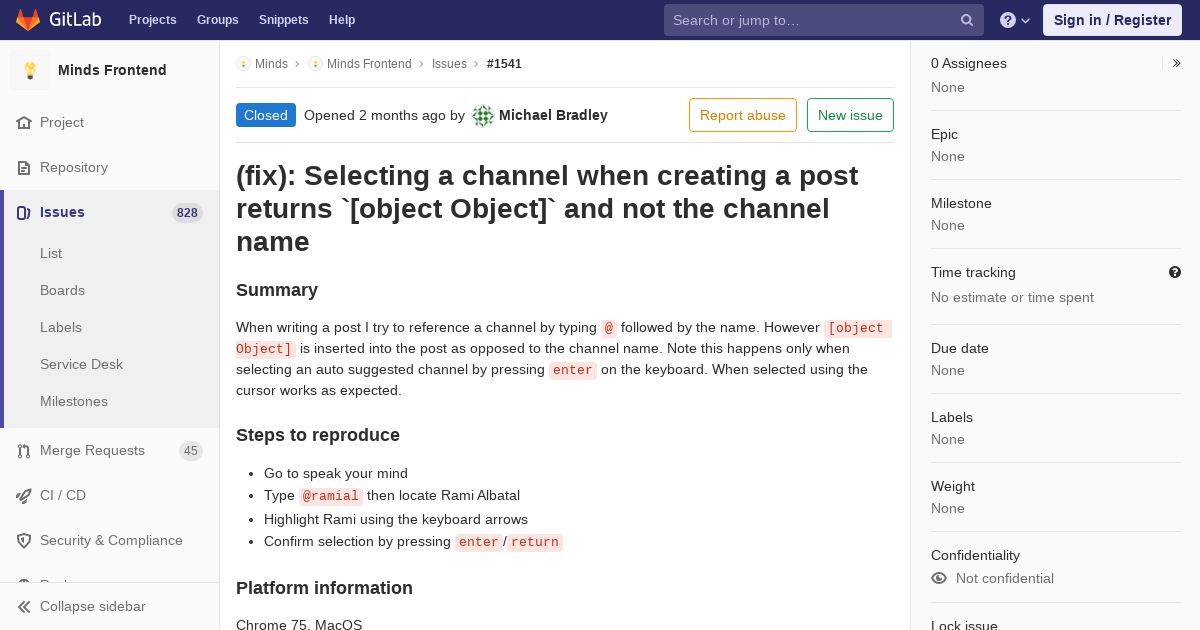Click the Platform information heading

[324, 588]
